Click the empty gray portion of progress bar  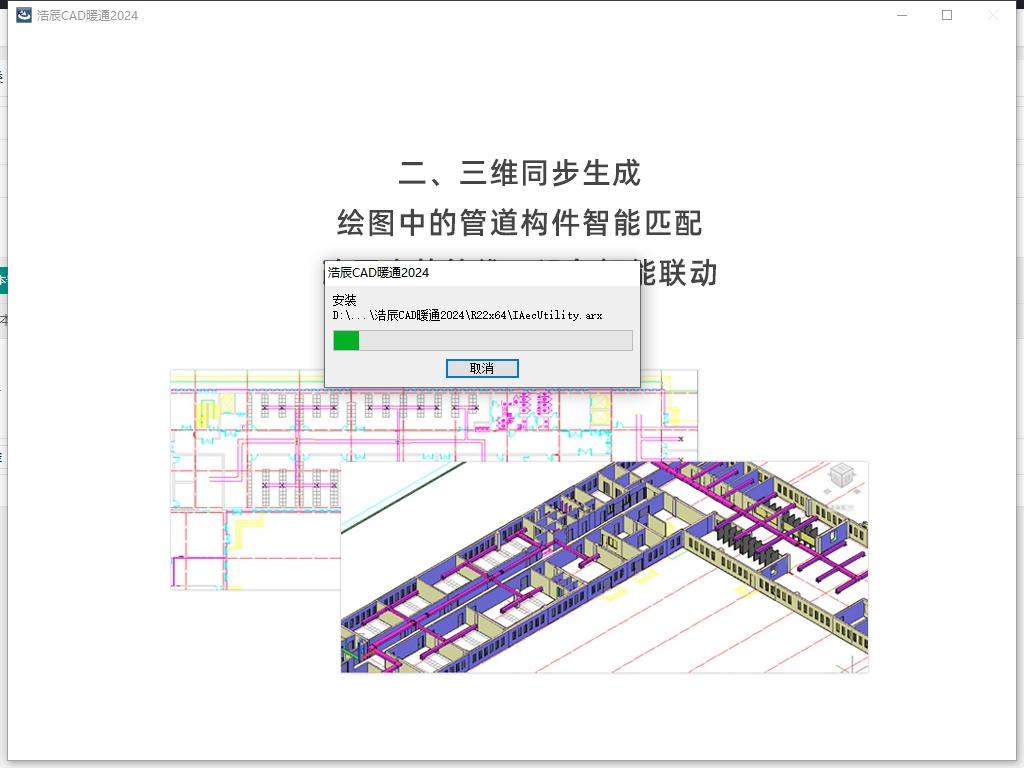tap(495, 341)
